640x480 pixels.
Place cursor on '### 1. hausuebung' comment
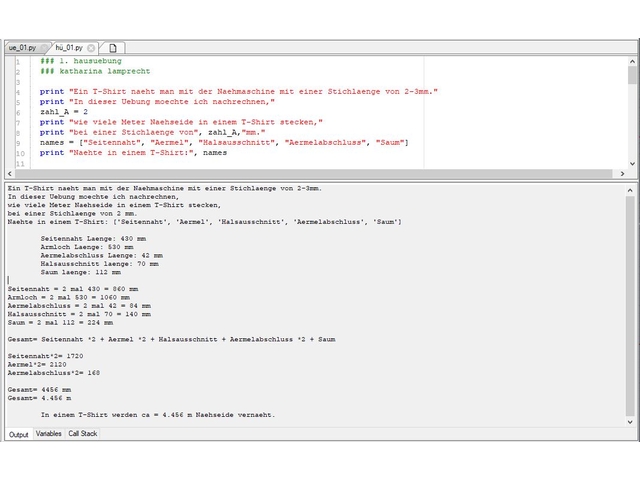point(81,61)
